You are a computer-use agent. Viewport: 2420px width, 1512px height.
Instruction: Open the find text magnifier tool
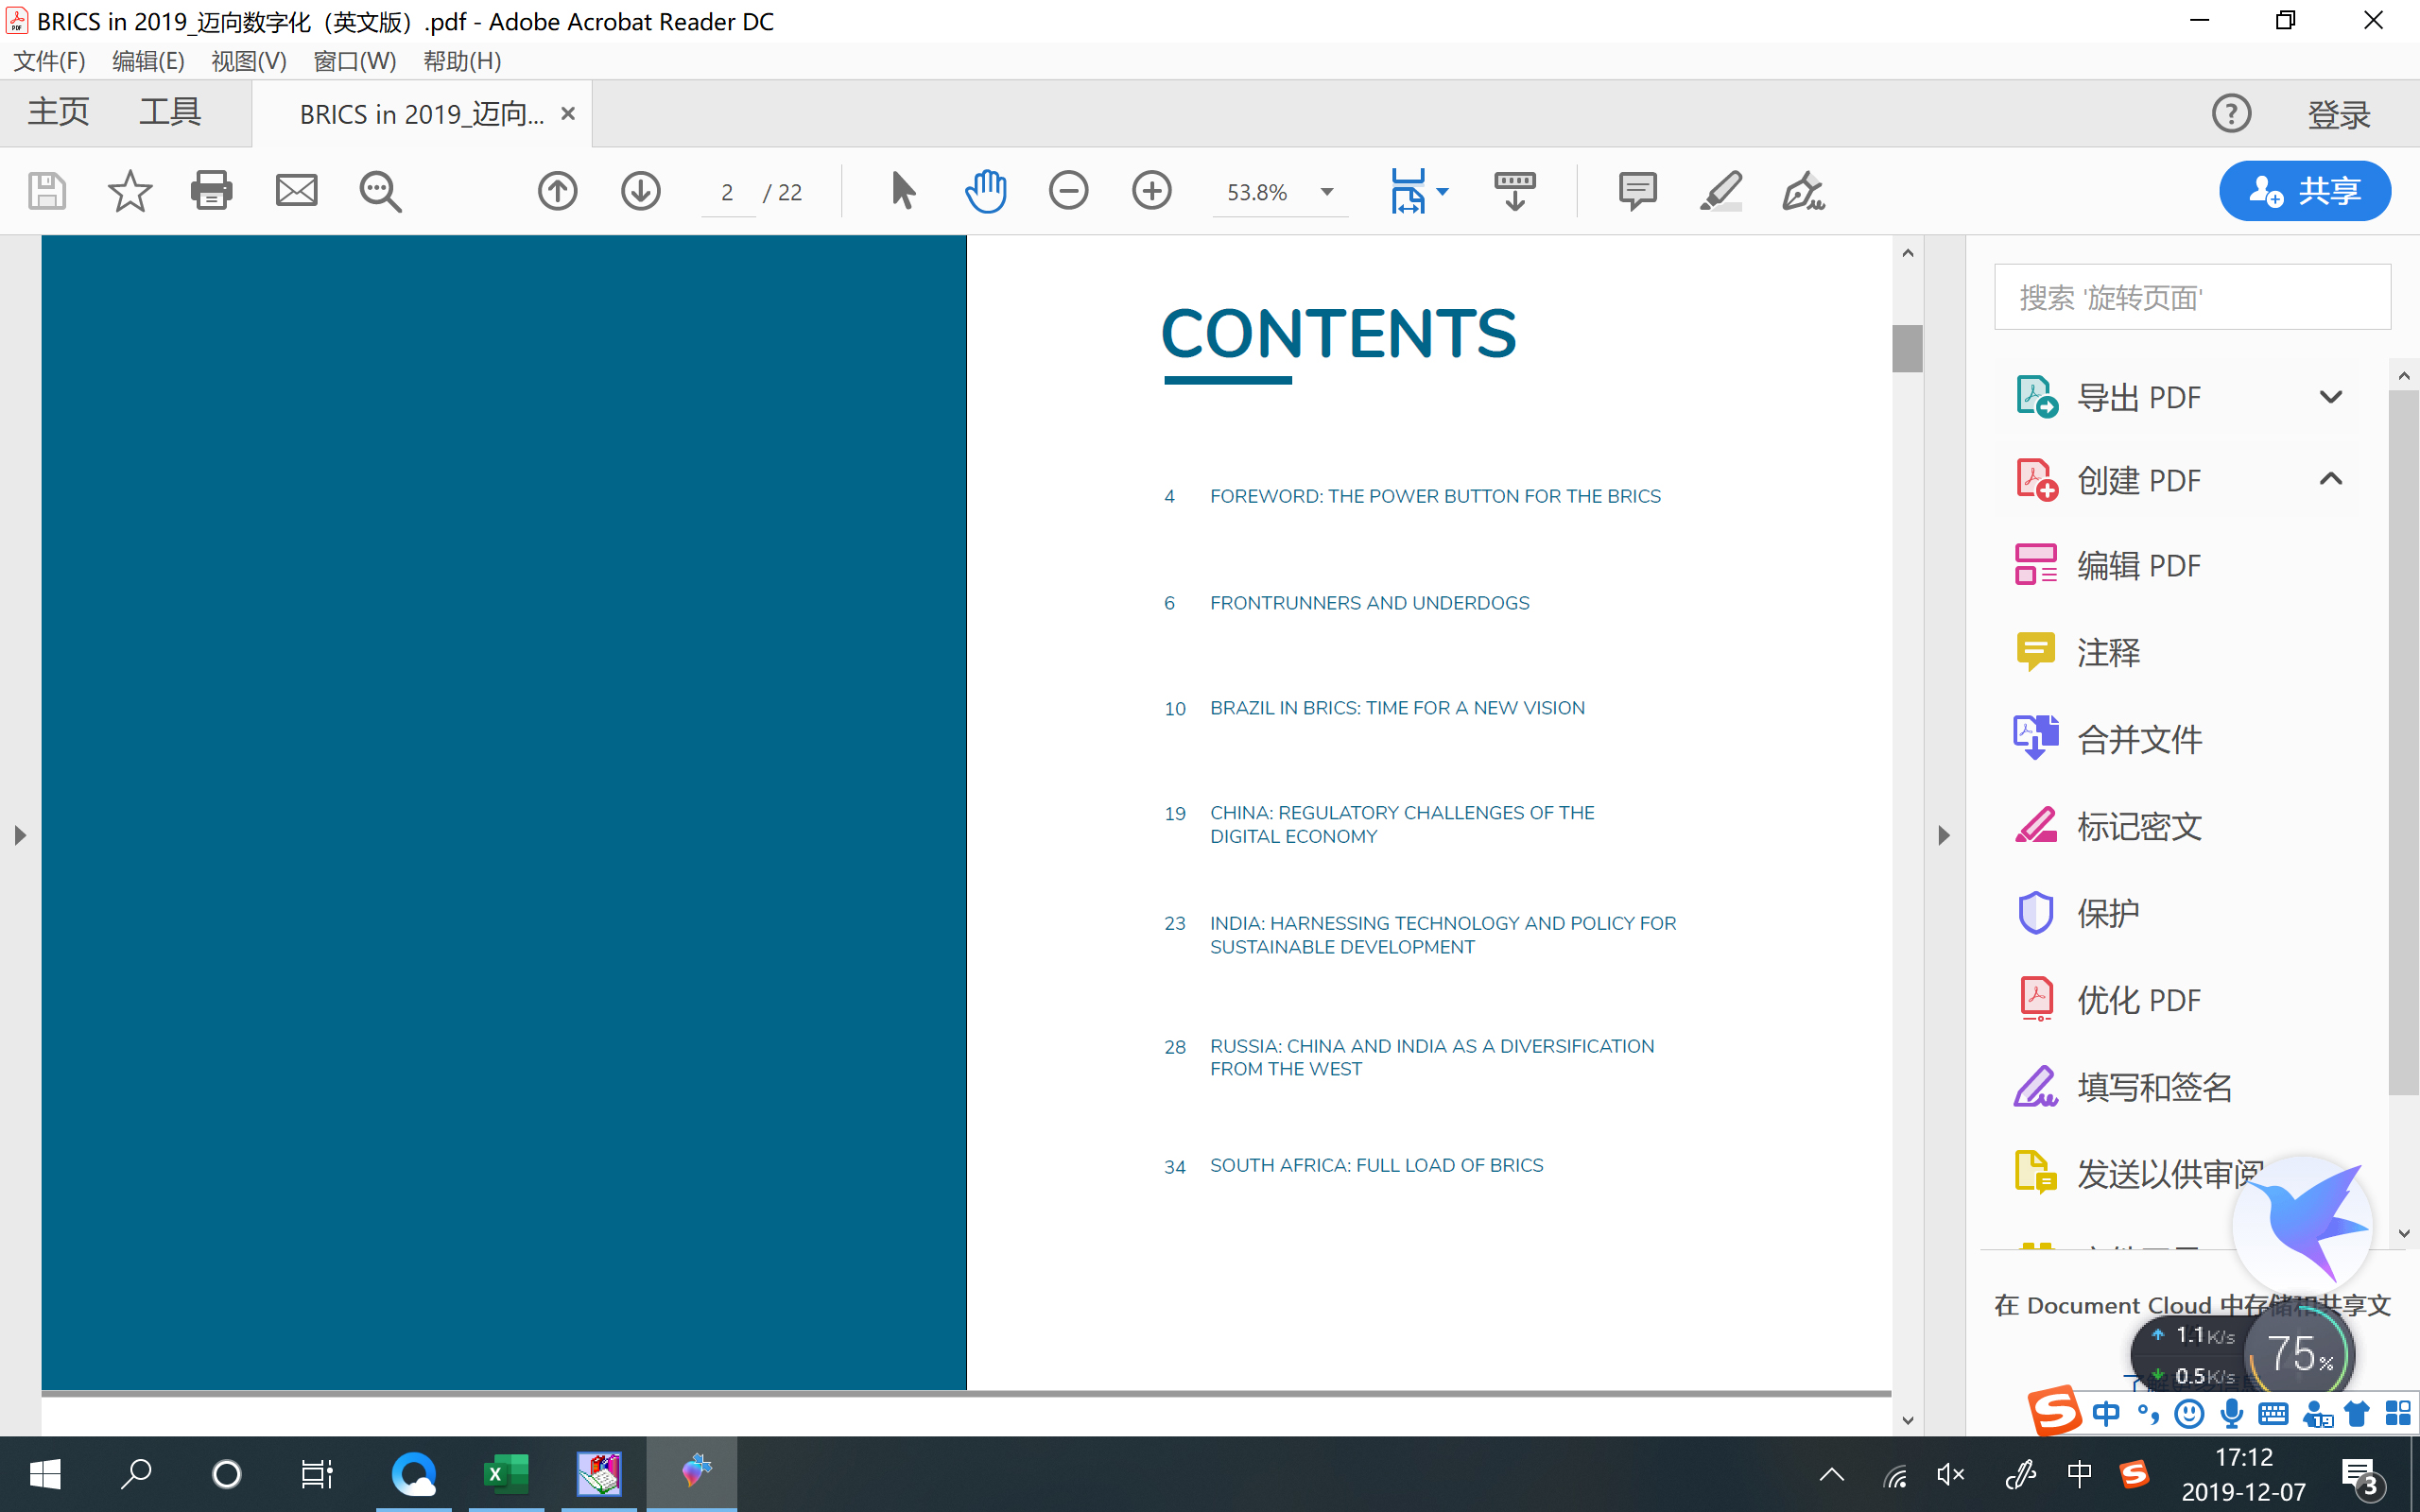(380, 190)
